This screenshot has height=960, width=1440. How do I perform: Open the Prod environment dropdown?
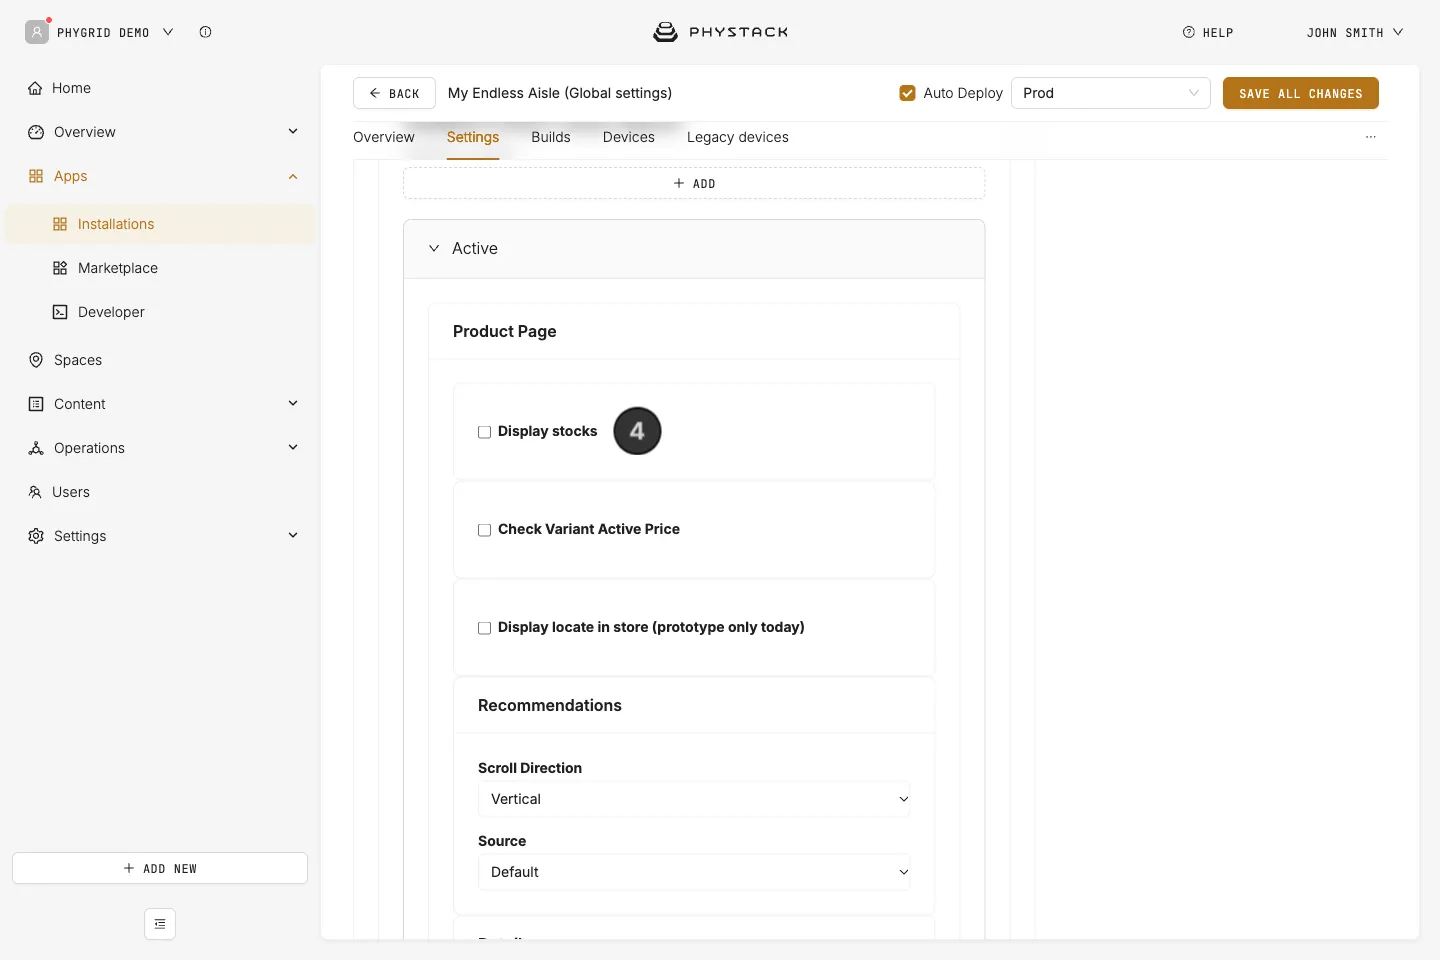[1111, 93]
